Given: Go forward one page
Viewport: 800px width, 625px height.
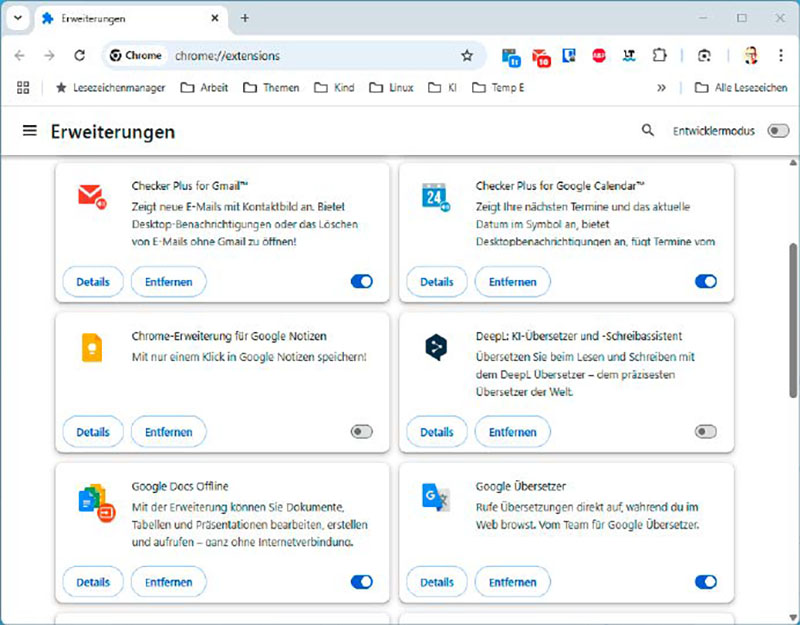Looking at the screenshot, I should [x=49, y=56].
